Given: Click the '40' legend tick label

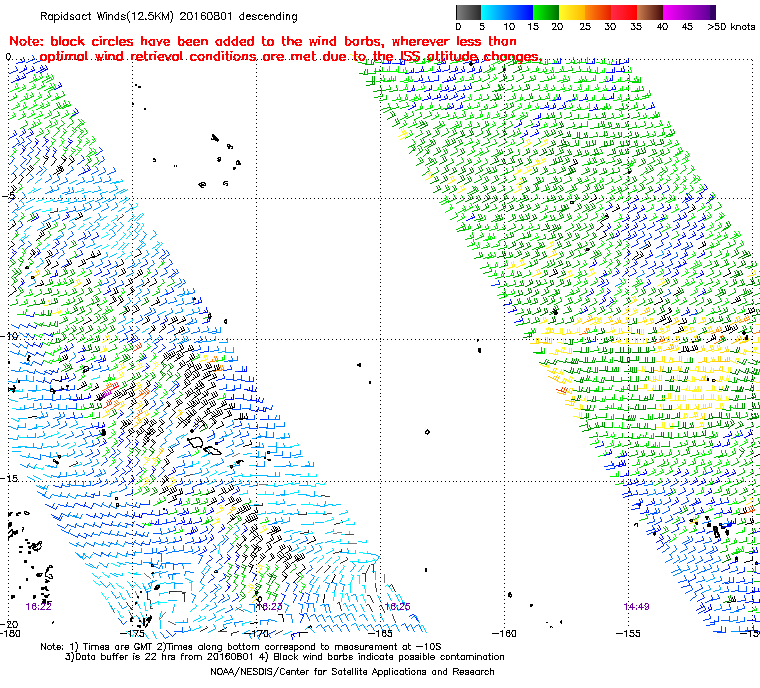Looking at the screenshot, I should click(662, 27).
